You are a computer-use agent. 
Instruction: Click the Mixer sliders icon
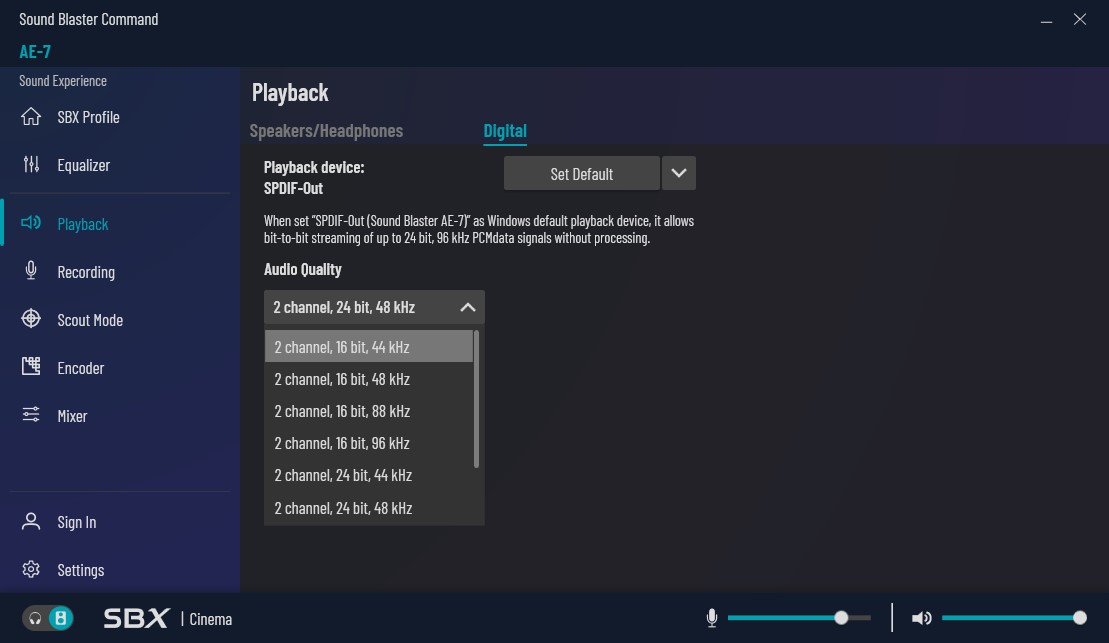(30, 415)
